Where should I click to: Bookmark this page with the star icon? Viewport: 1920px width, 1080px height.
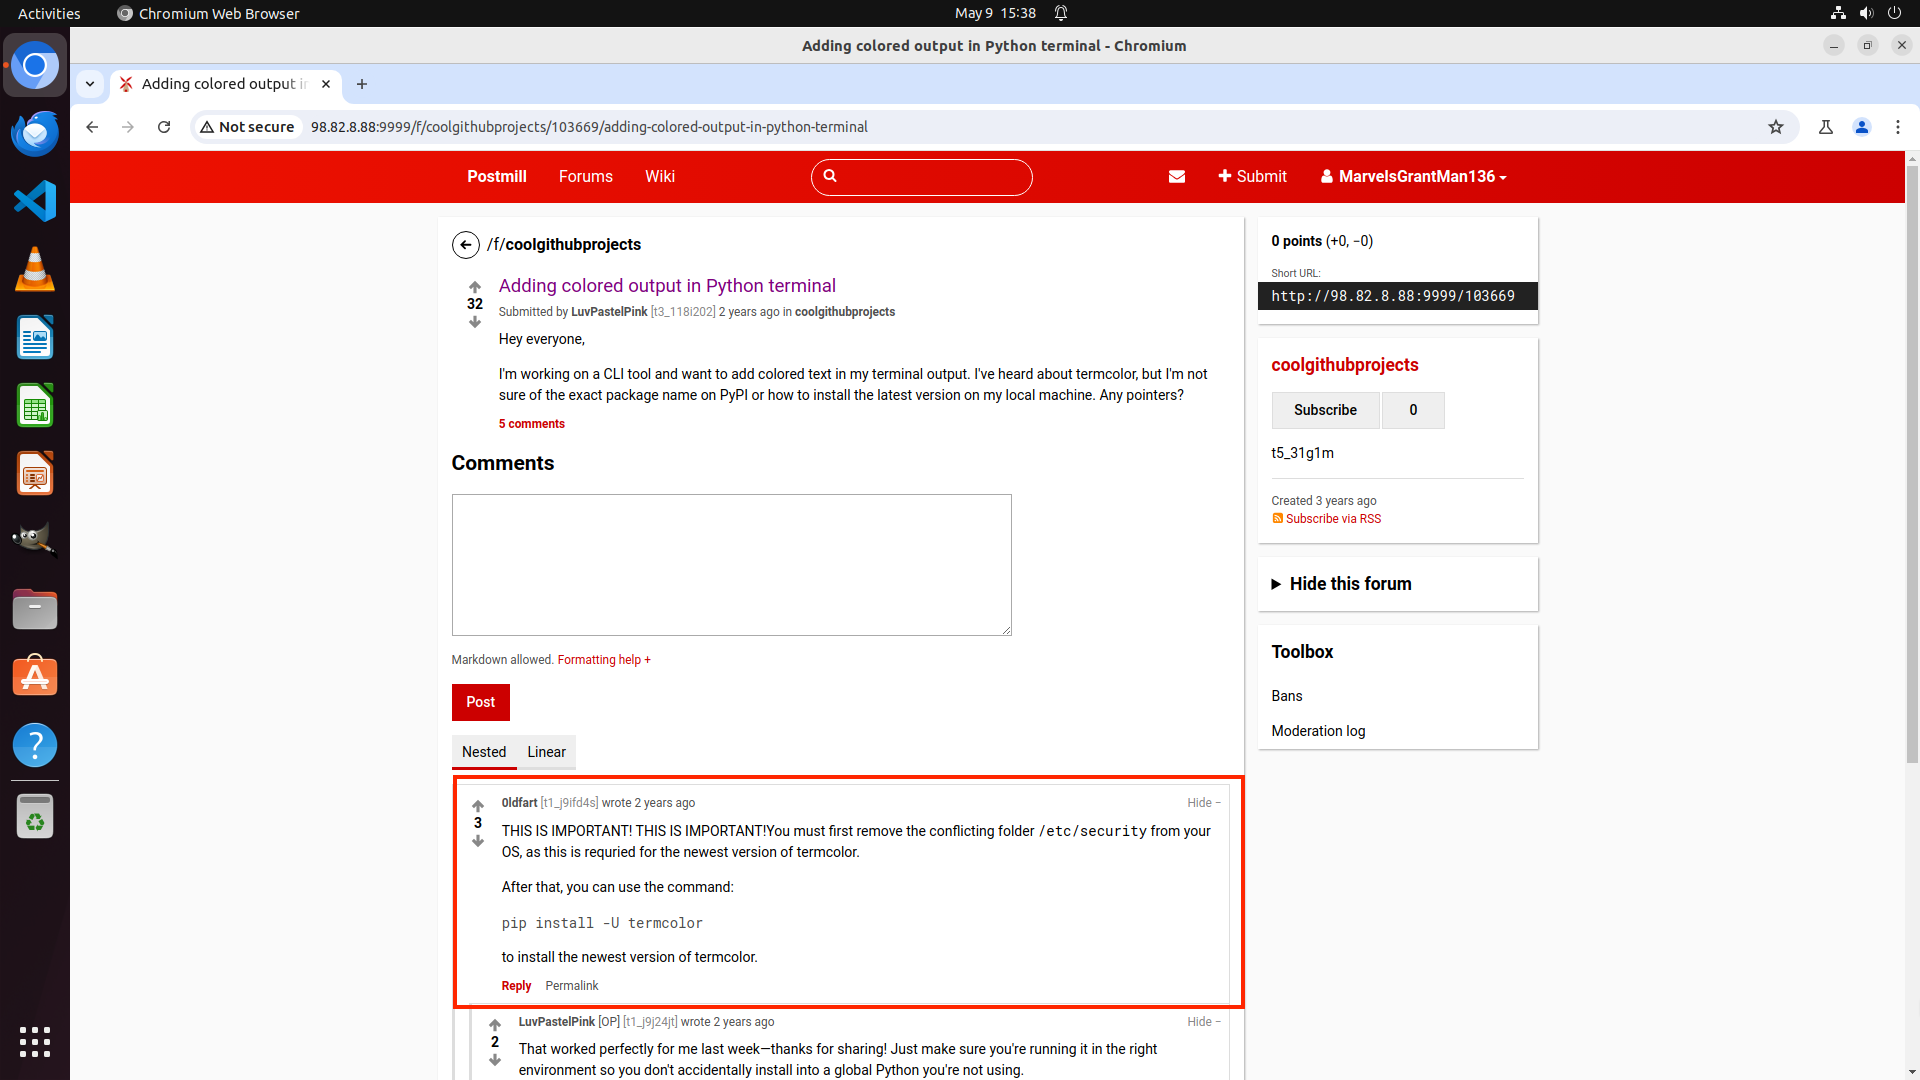1775,127
